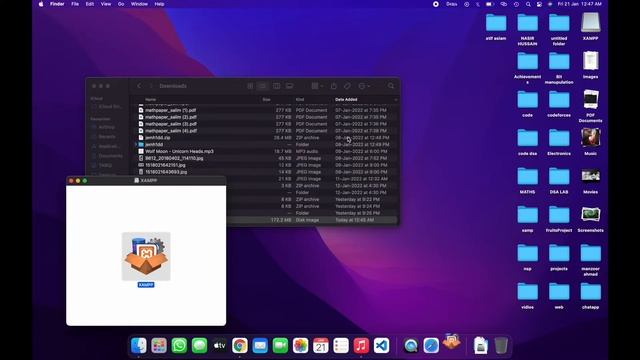
Task: Click the Tags icon in Finder toolbar
Action: [347, 86]
